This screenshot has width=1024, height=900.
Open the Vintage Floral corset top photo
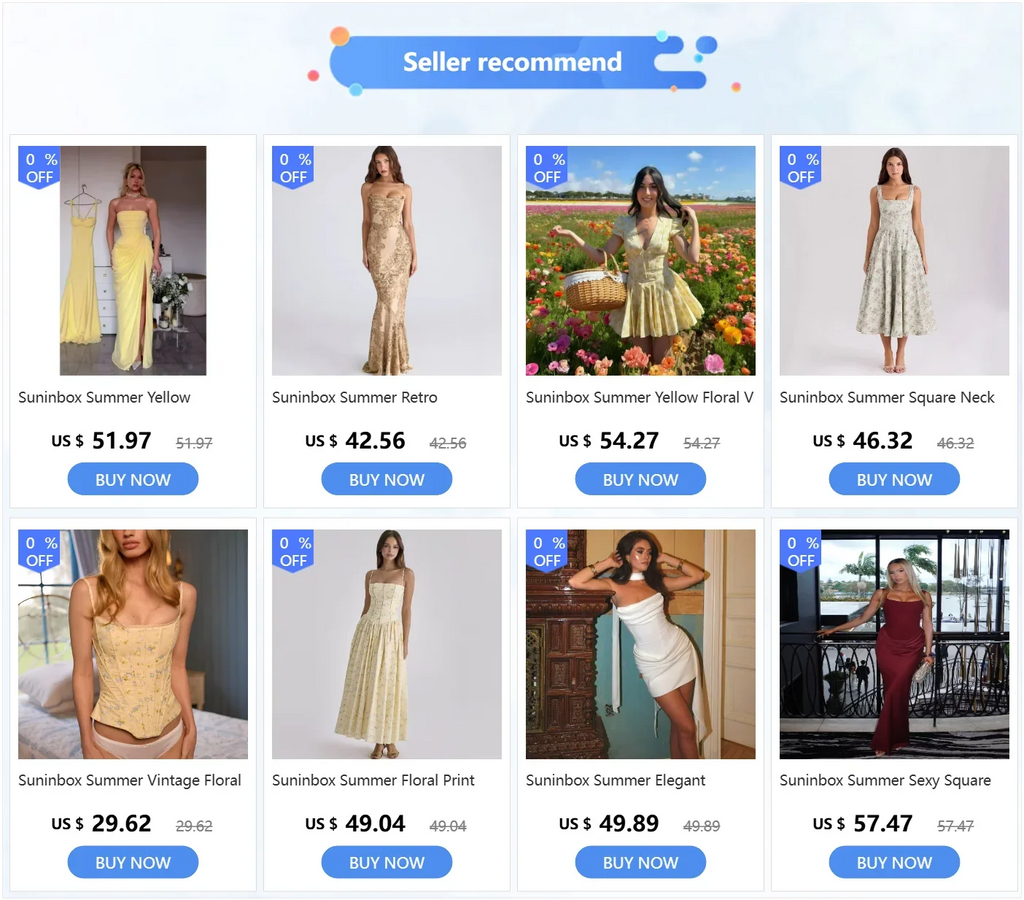[133, 644]
